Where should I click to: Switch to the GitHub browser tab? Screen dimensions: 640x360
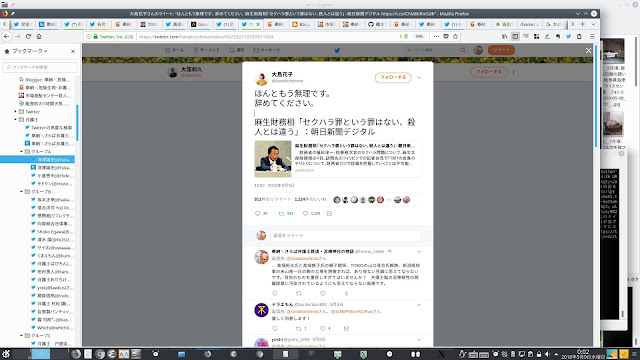pos(377,24)
